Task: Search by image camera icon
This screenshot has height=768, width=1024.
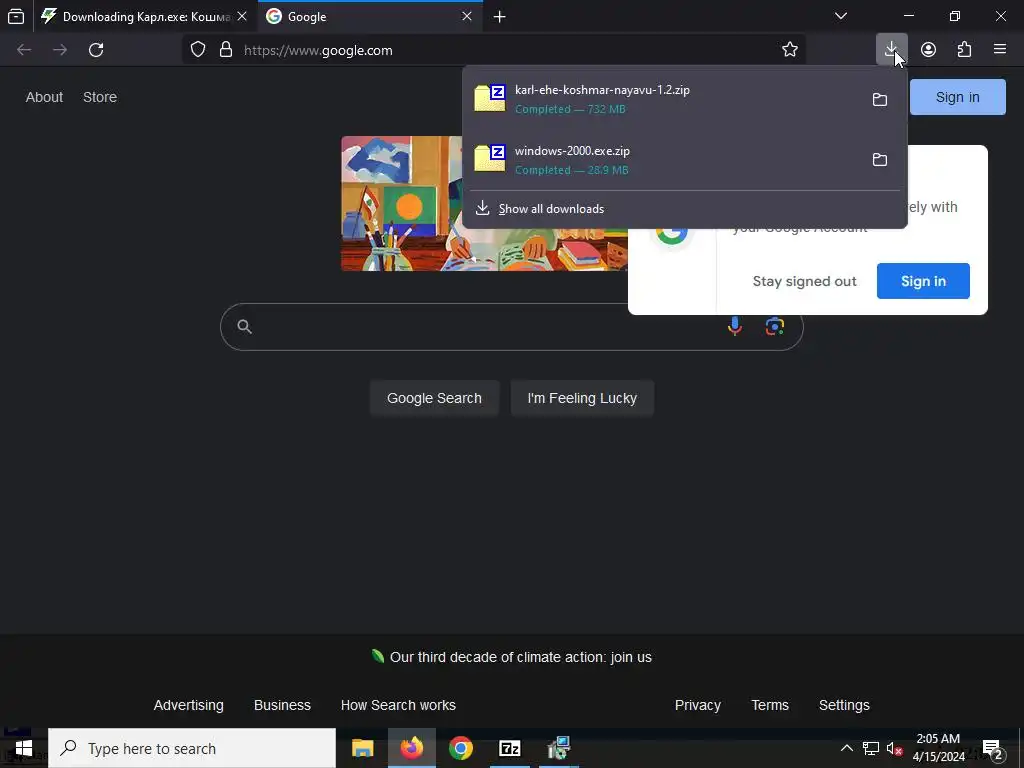Action: point(775,327)
